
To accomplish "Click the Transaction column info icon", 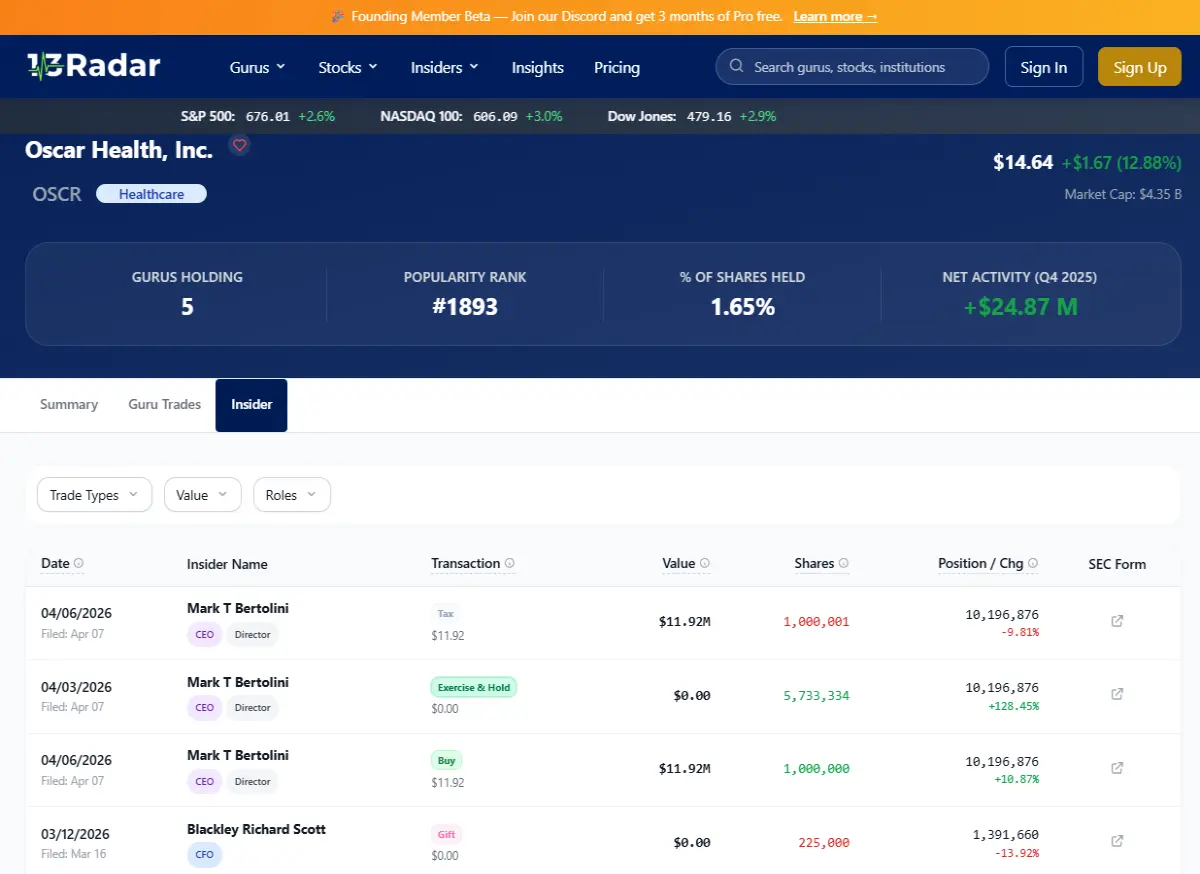I will tap(510, 564).
